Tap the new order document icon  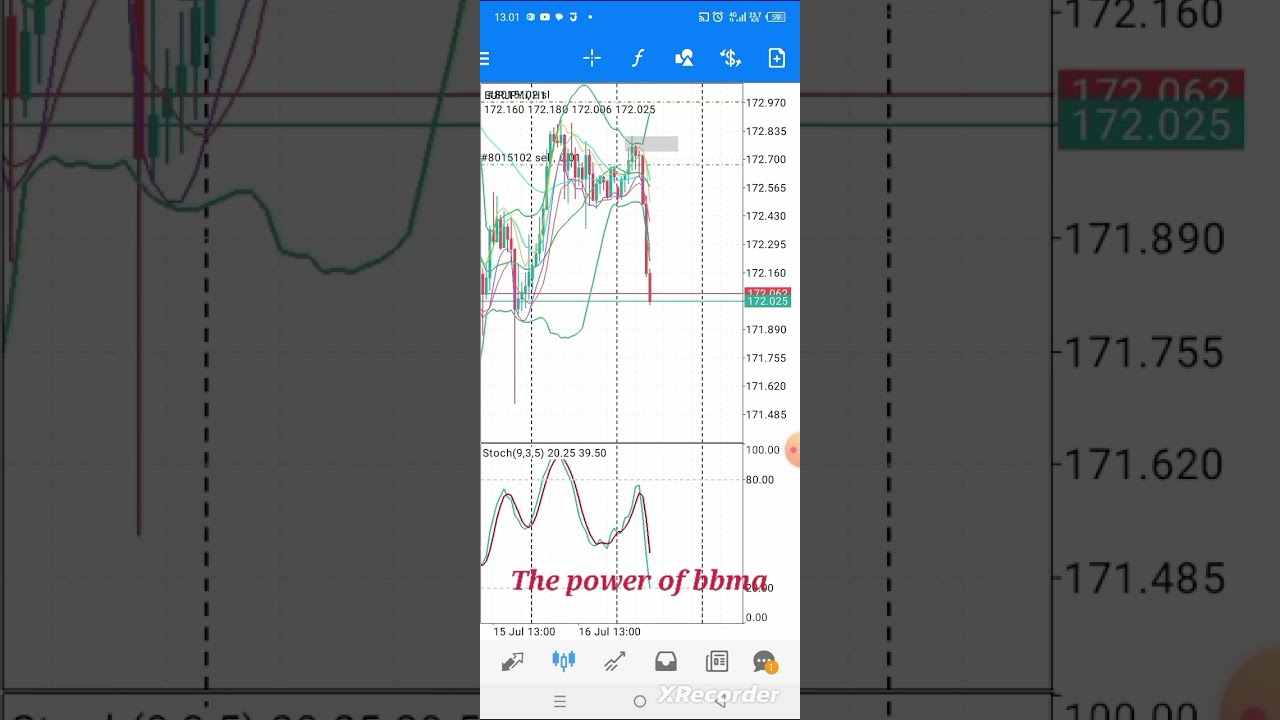pos(777,59)
